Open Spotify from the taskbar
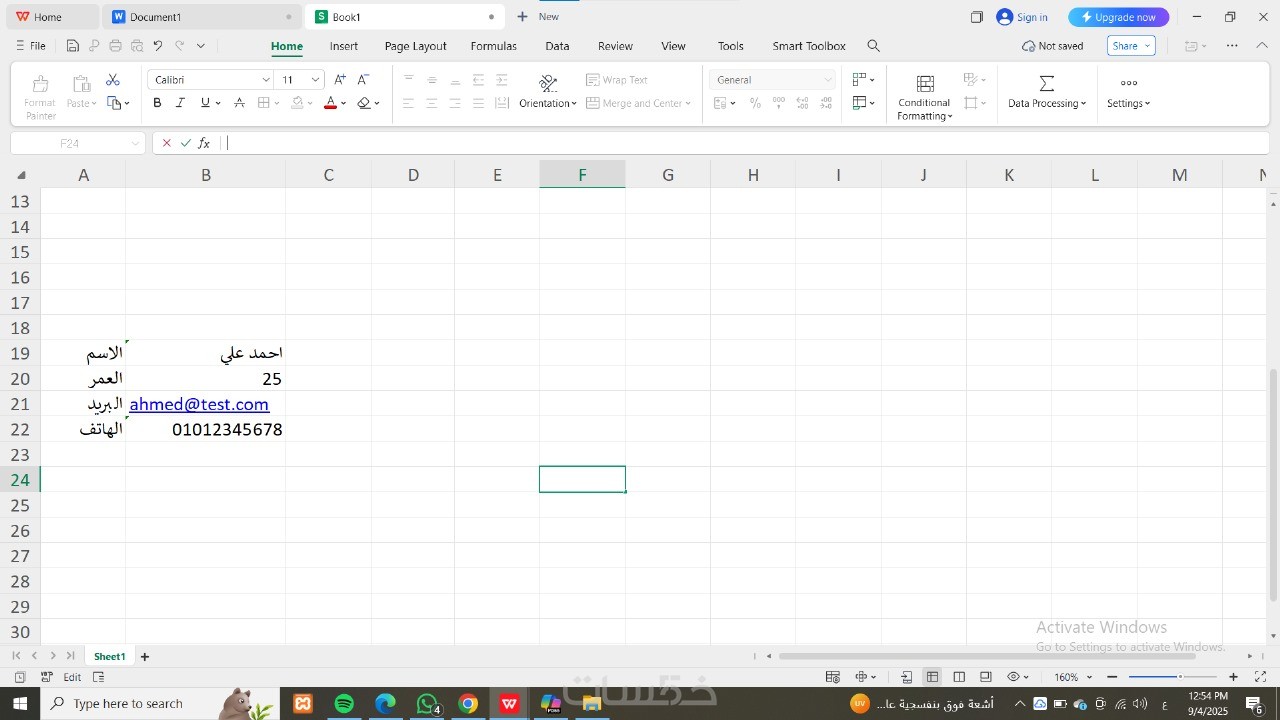Image resolution: width=1280 pixels, height=720 pixels. [x=344, y=704]
